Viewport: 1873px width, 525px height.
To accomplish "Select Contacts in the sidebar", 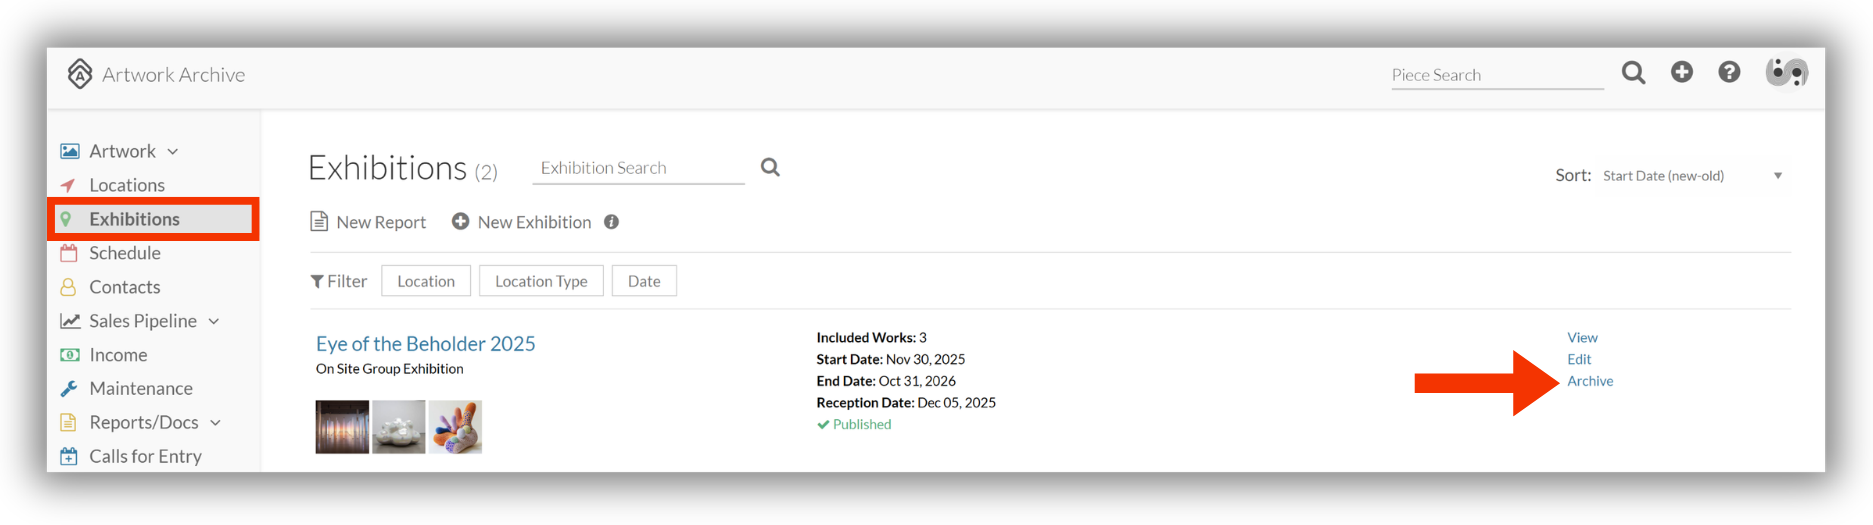I will click(x=125, y=287).
